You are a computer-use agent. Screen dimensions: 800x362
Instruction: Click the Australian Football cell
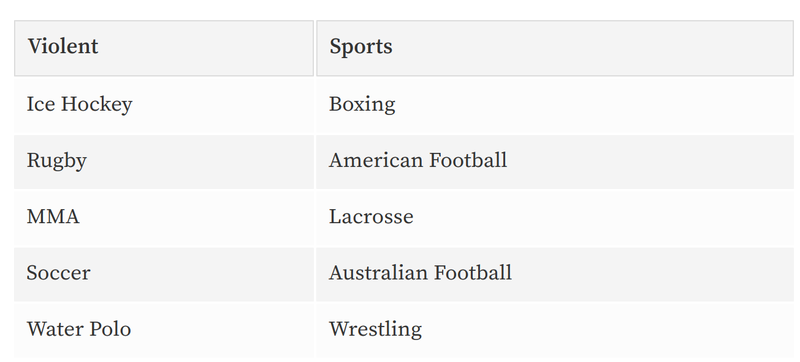pyautogui.click(x=555, y=274)
